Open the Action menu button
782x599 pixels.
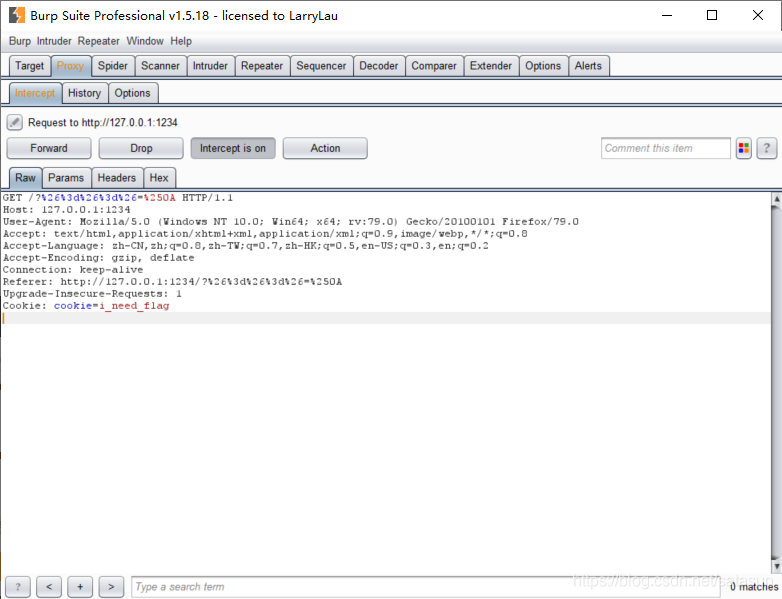tap(325, 148)
